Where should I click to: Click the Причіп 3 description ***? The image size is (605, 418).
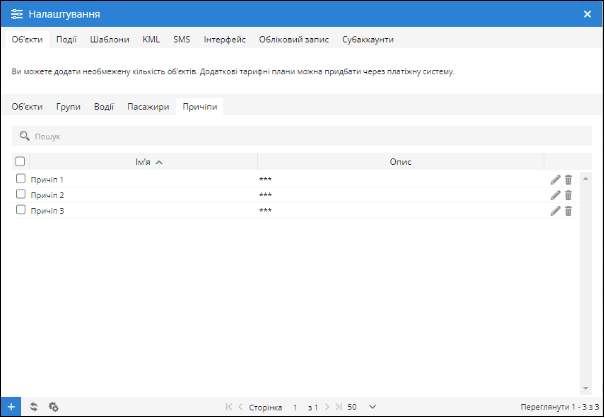265,211
